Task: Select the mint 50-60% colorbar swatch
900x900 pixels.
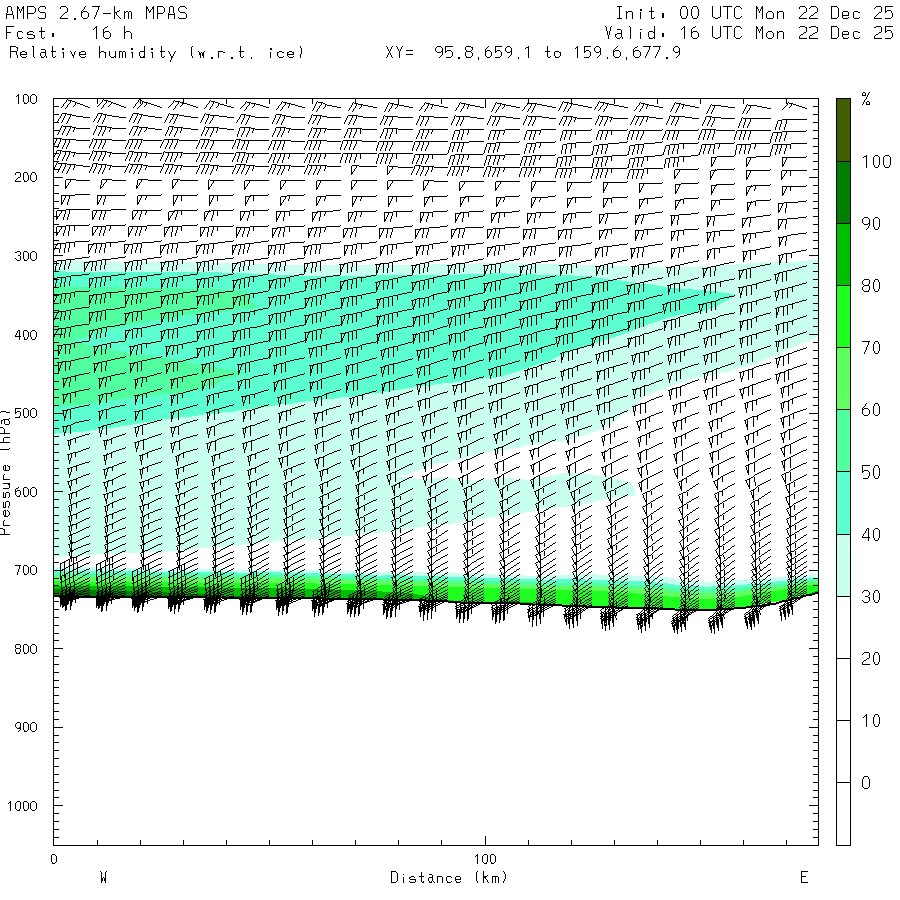Action: click(x=843, y=441)
